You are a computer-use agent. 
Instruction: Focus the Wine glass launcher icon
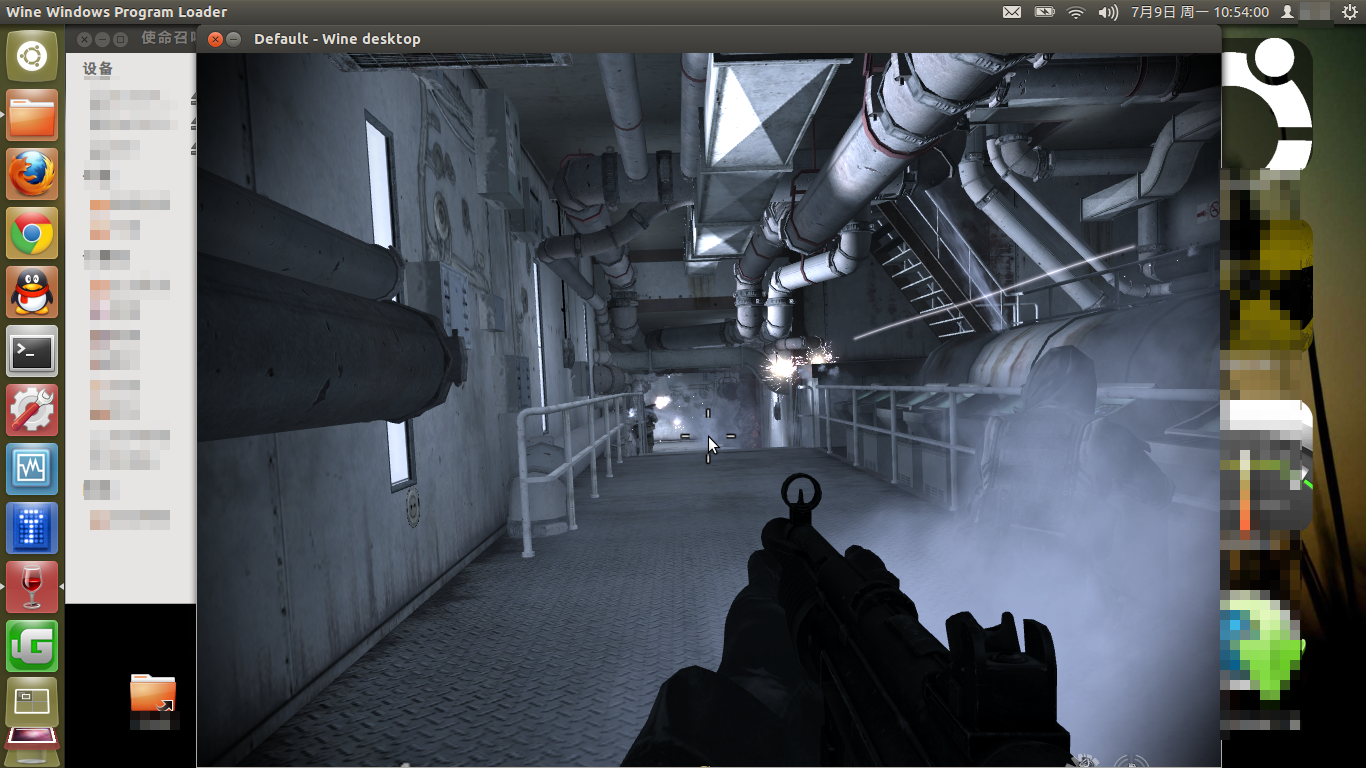tap(32, 587)
